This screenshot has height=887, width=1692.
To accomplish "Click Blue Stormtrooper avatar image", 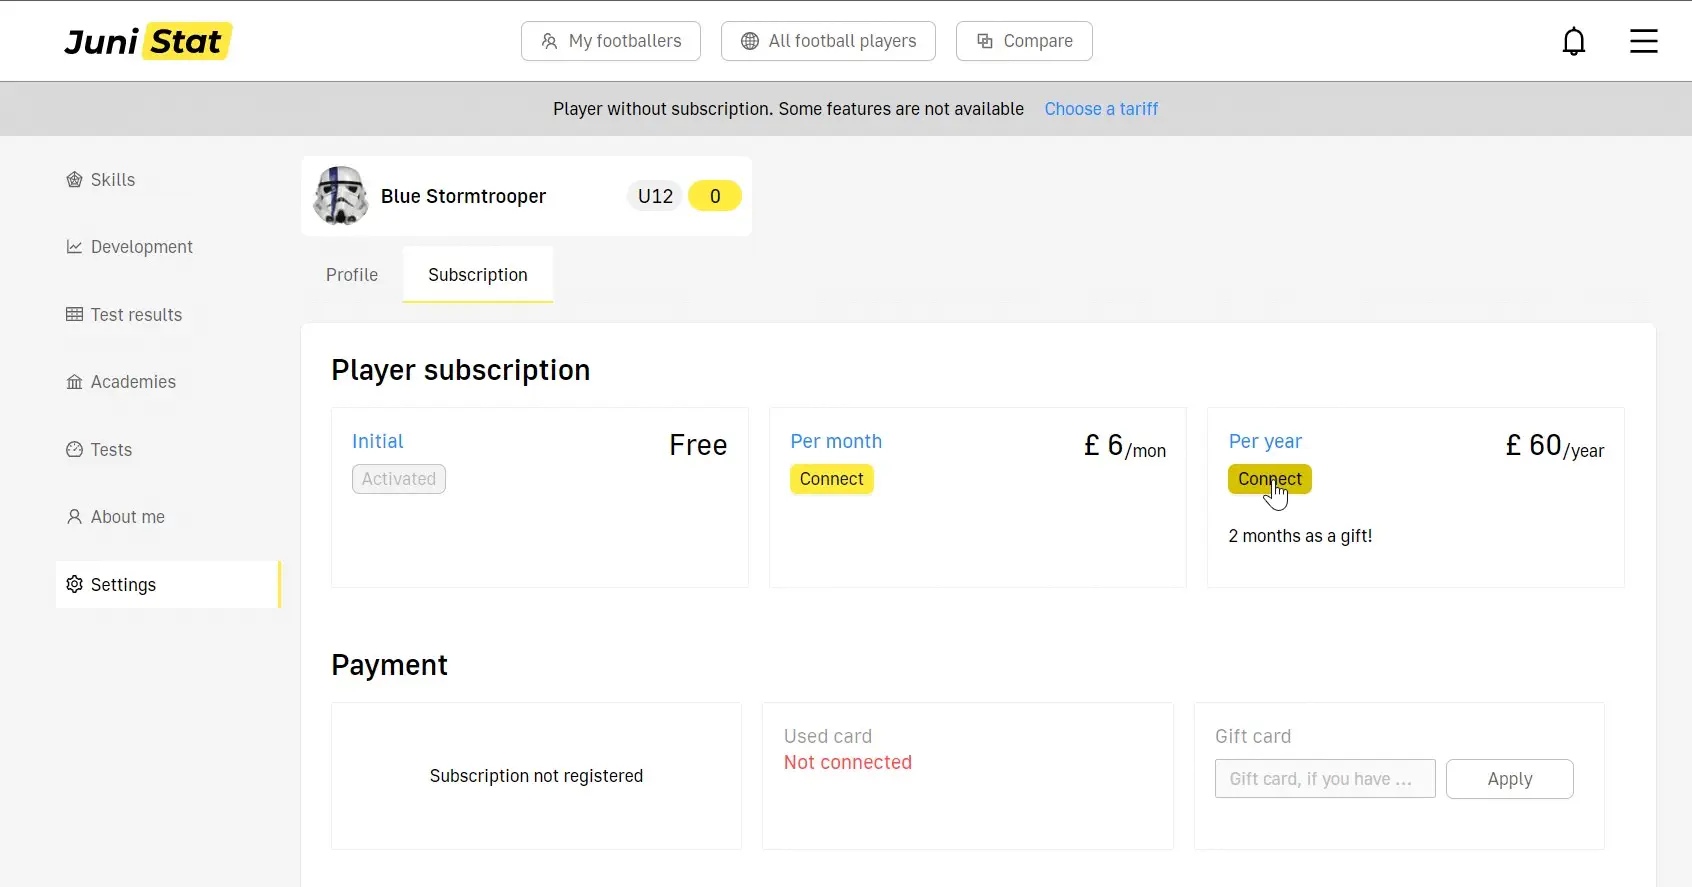I will pyautogui.click(x=341, y=196).
